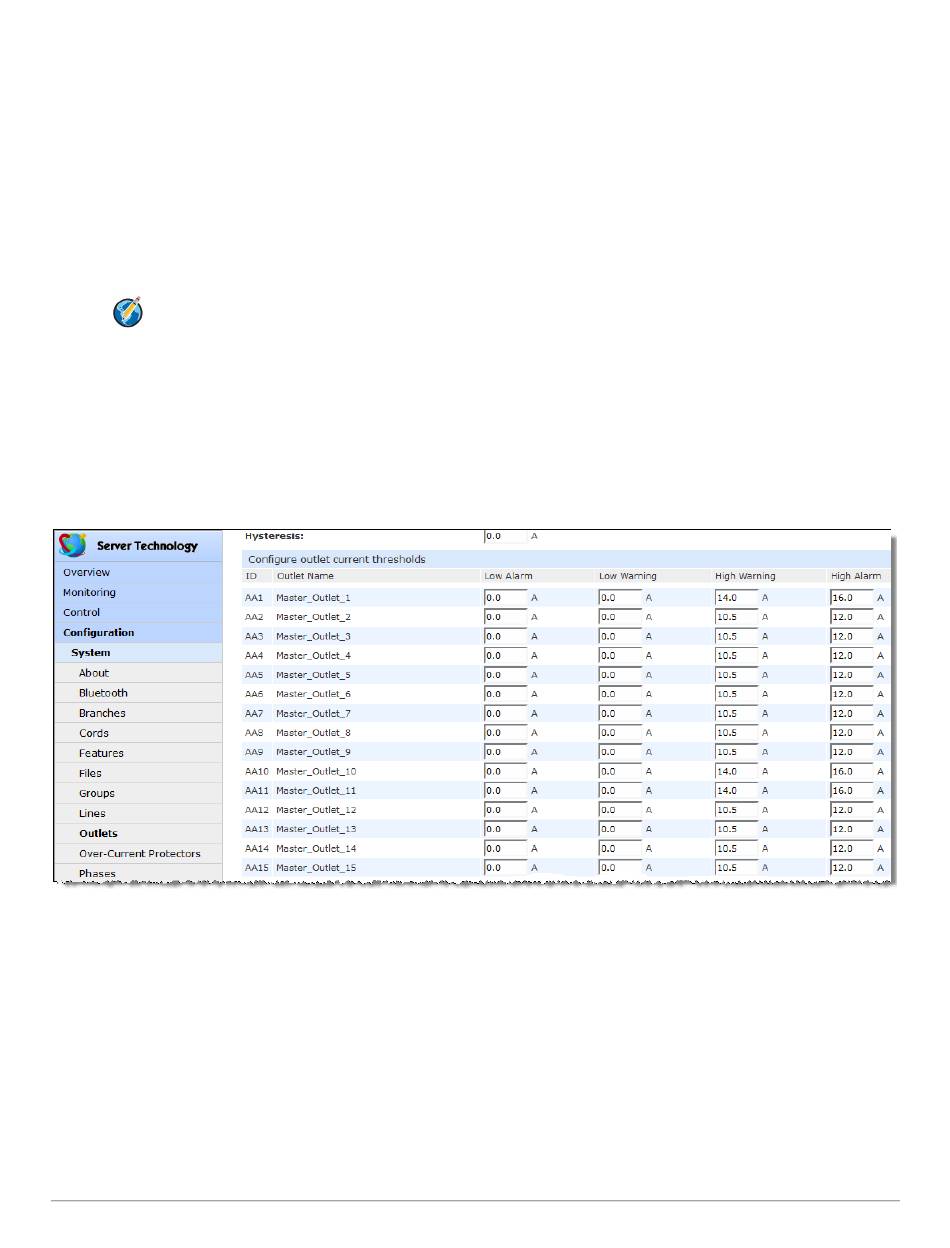The height and width of the screenshot is (1248, 950).
Task: Edit High Alarm for Master_Outlet_10
Action: pyautogui.click(x=852, y=771)
